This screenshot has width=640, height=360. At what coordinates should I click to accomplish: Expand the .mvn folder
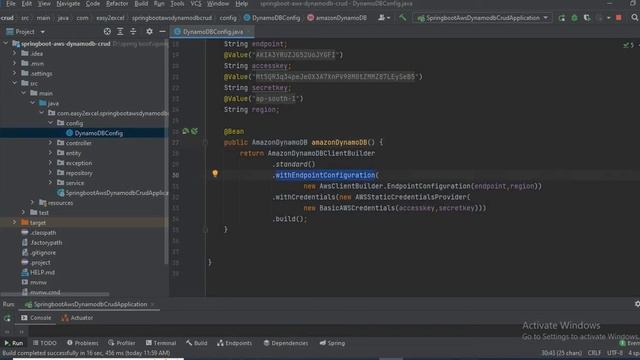pyautogui.click(x=15, y=63)
